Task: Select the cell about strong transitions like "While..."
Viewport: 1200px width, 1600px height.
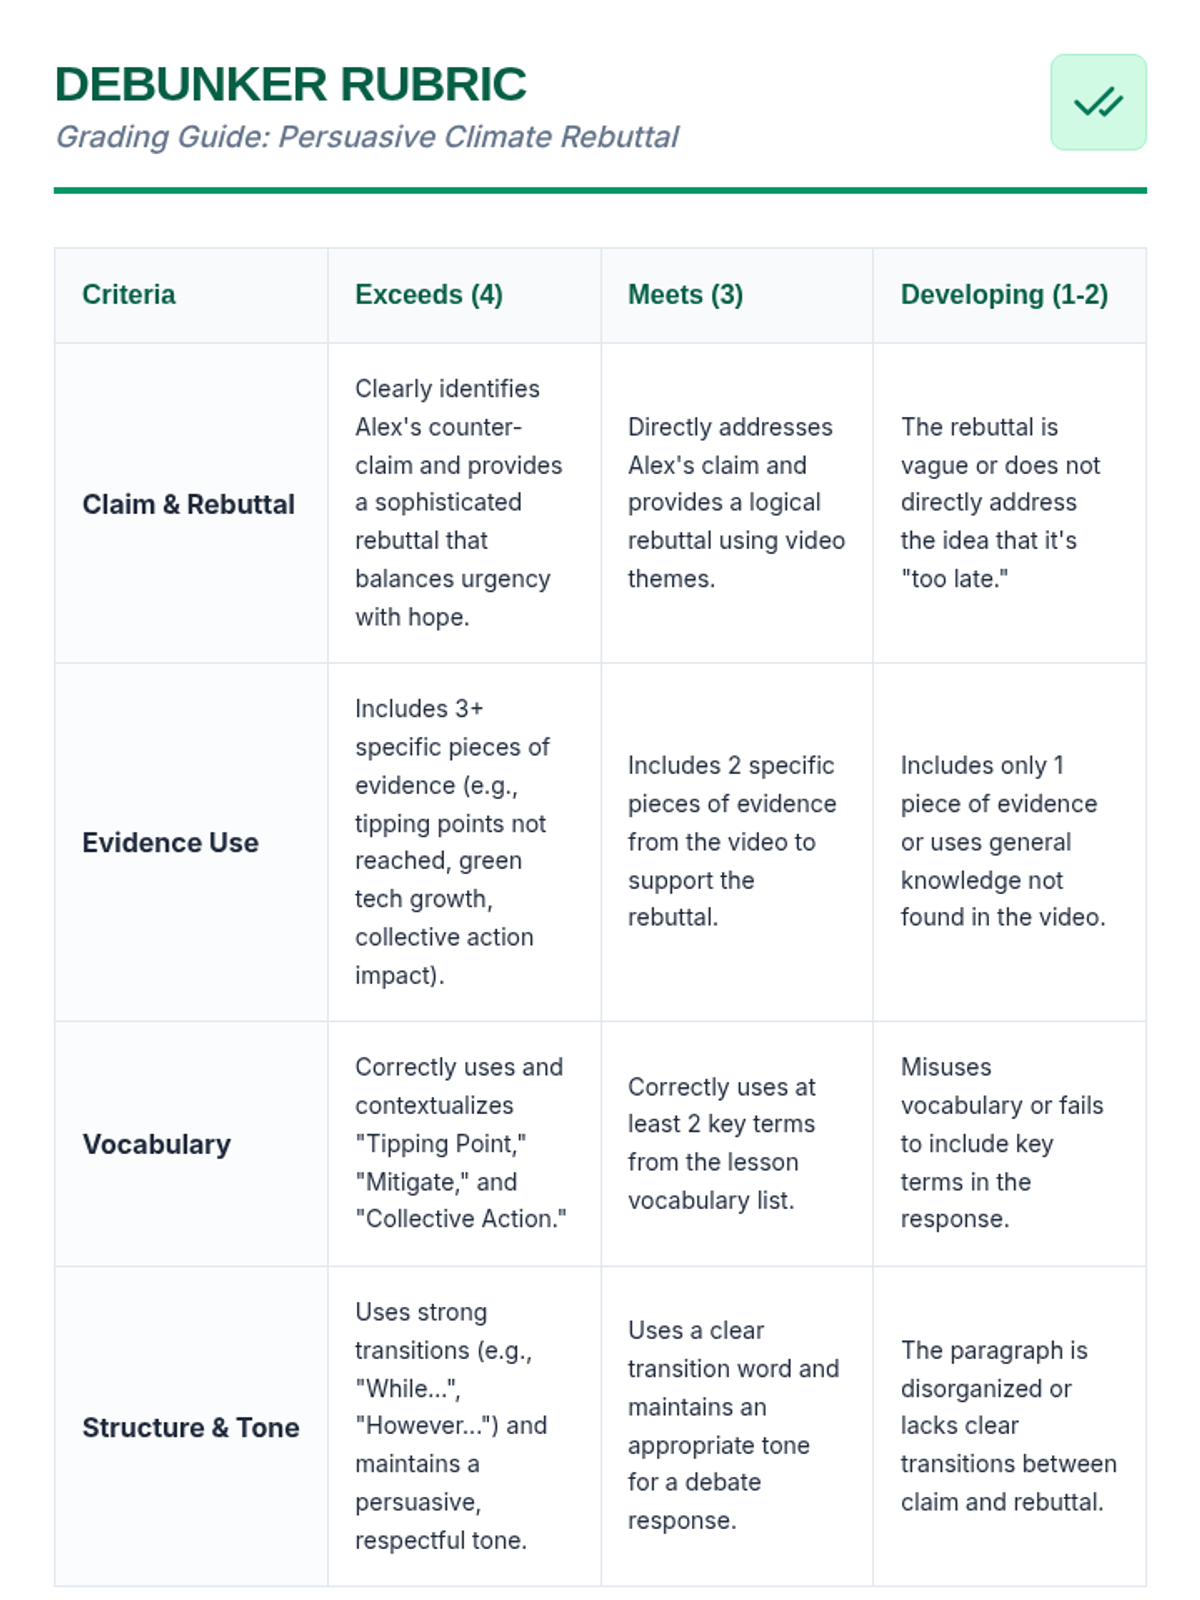Action: (x=464, y=1426)
